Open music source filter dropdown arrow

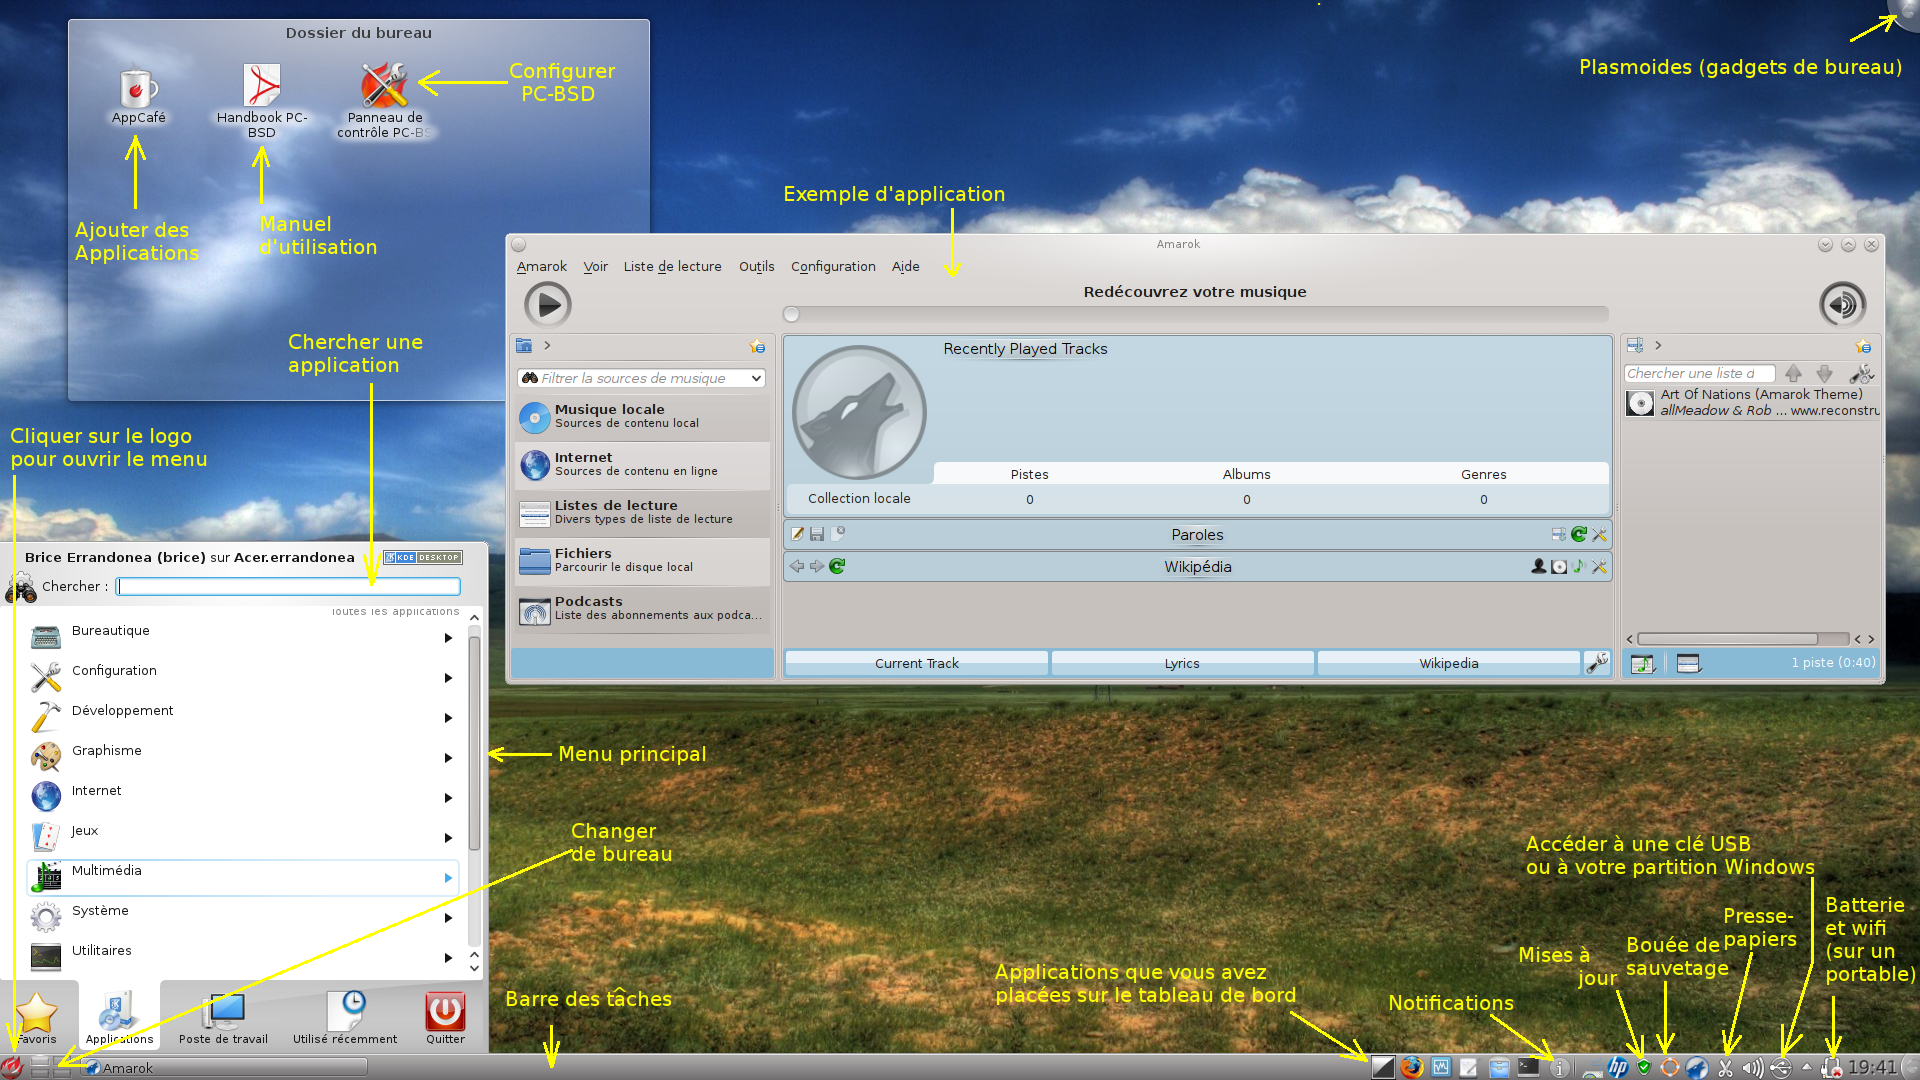click(756, 378)
